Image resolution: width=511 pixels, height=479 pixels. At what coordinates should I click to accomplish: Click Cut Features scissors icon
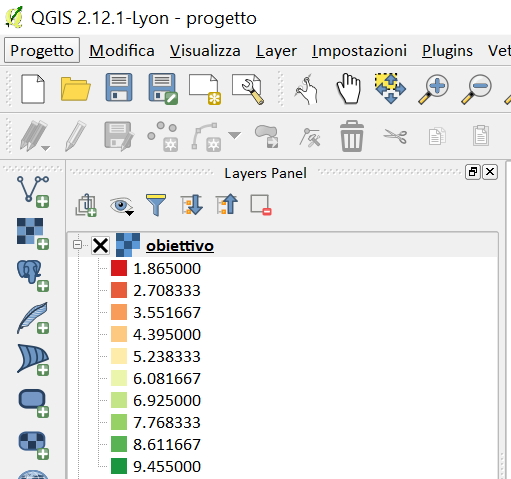(395, 136)
